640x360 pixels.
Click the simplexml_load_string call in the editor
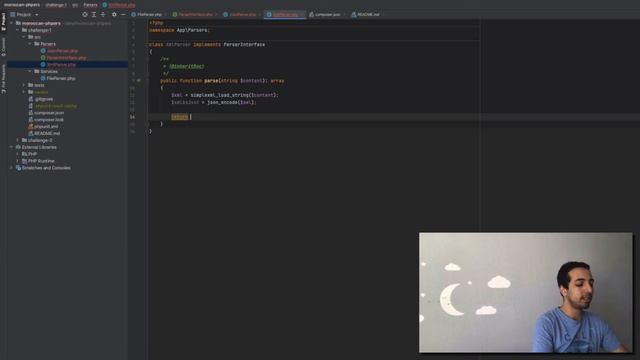click(x=220, y=95)
